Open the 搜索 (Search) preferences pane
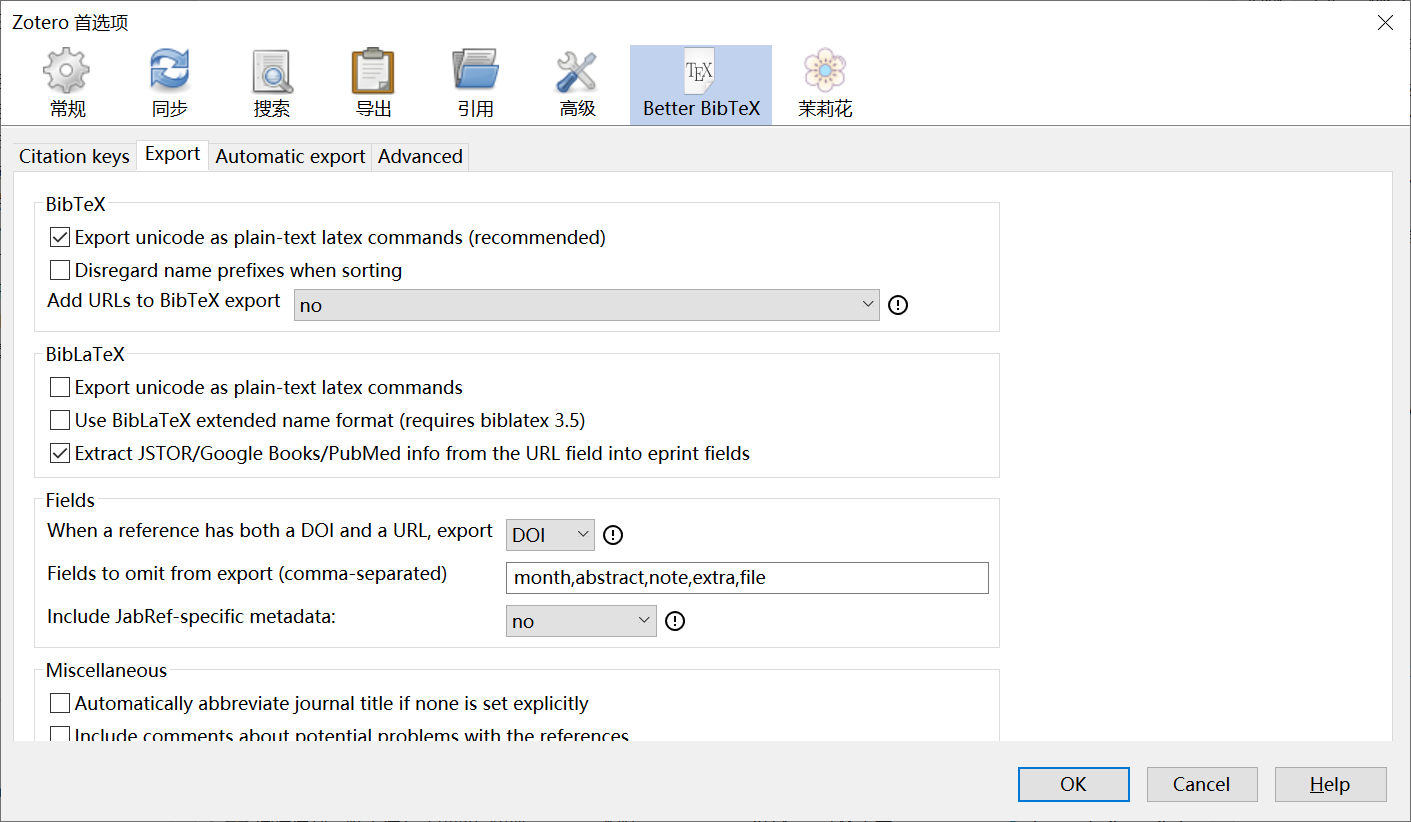Image resolution: width=1411 pixels, height=822 pixels. pyautogui.click(x=272, y=85)
